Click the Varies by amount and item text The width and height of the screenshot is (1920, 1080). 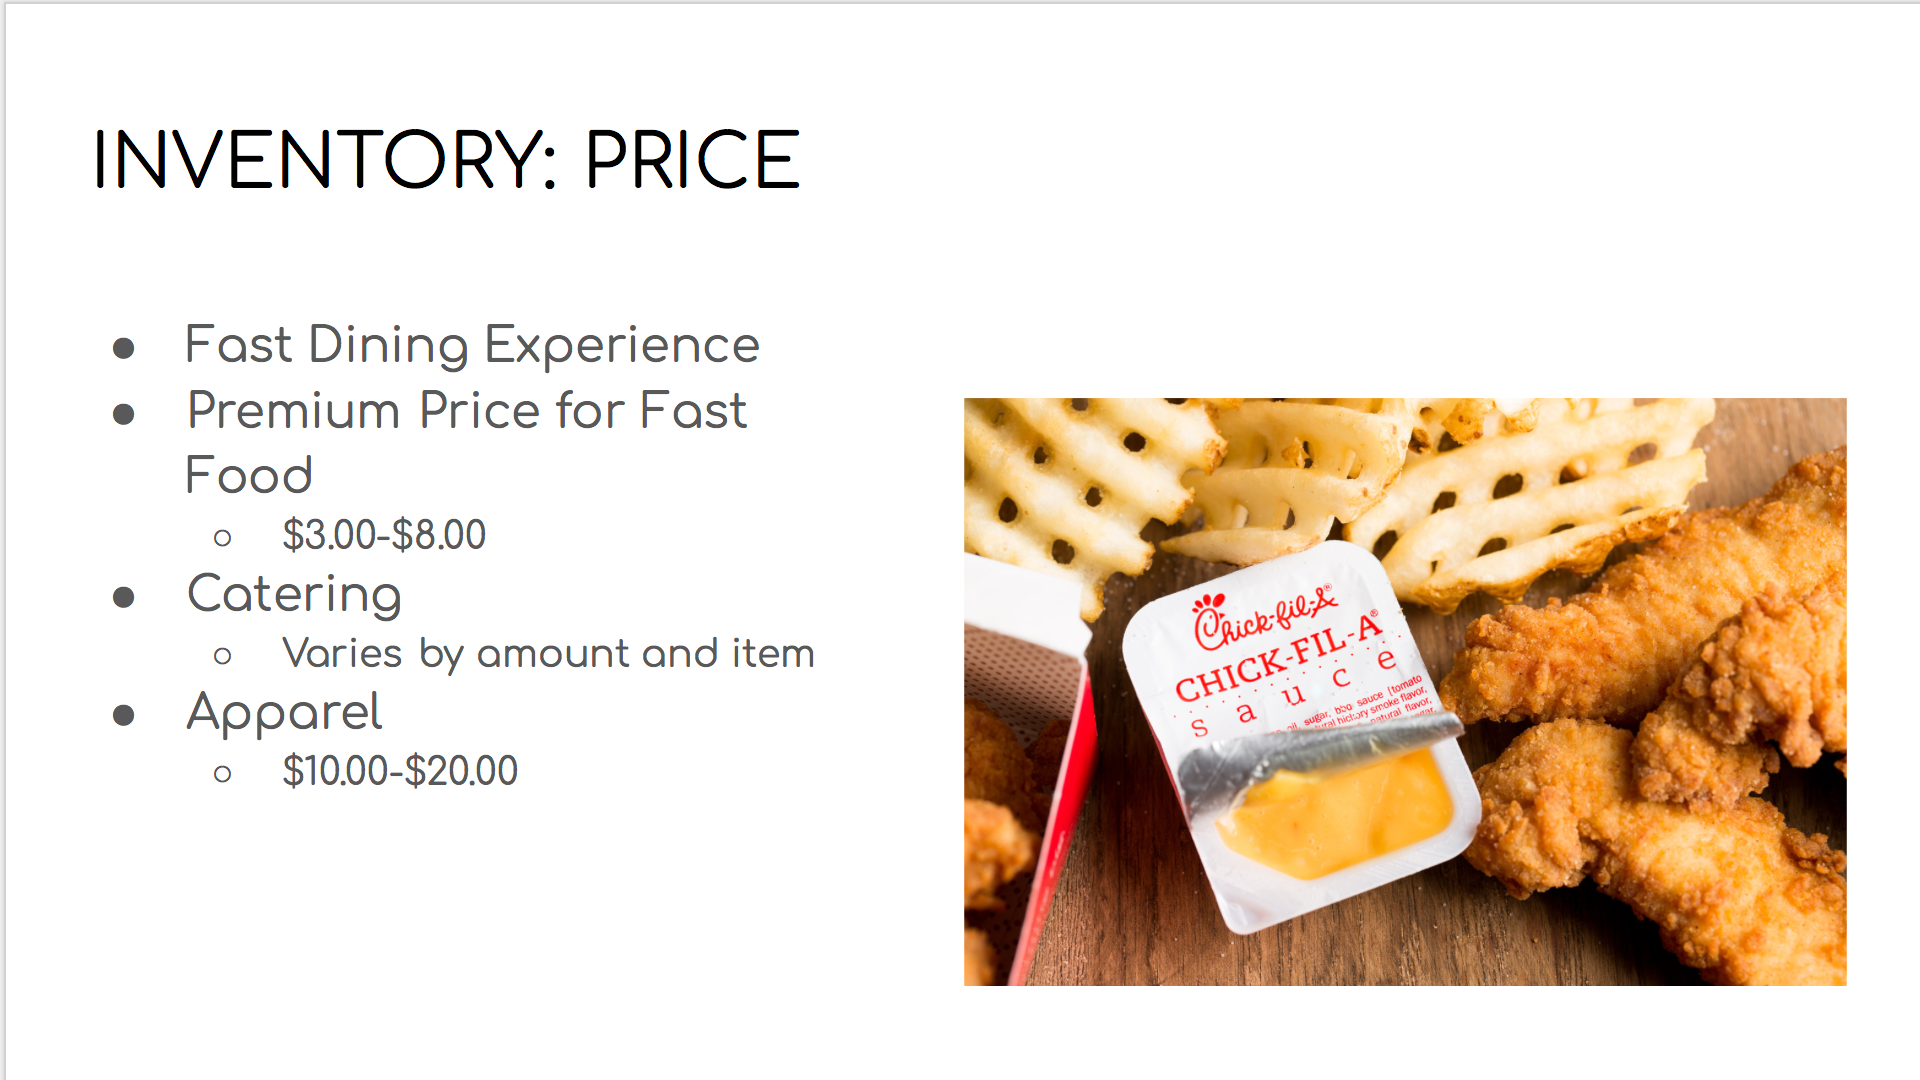(x=548, y=654)
